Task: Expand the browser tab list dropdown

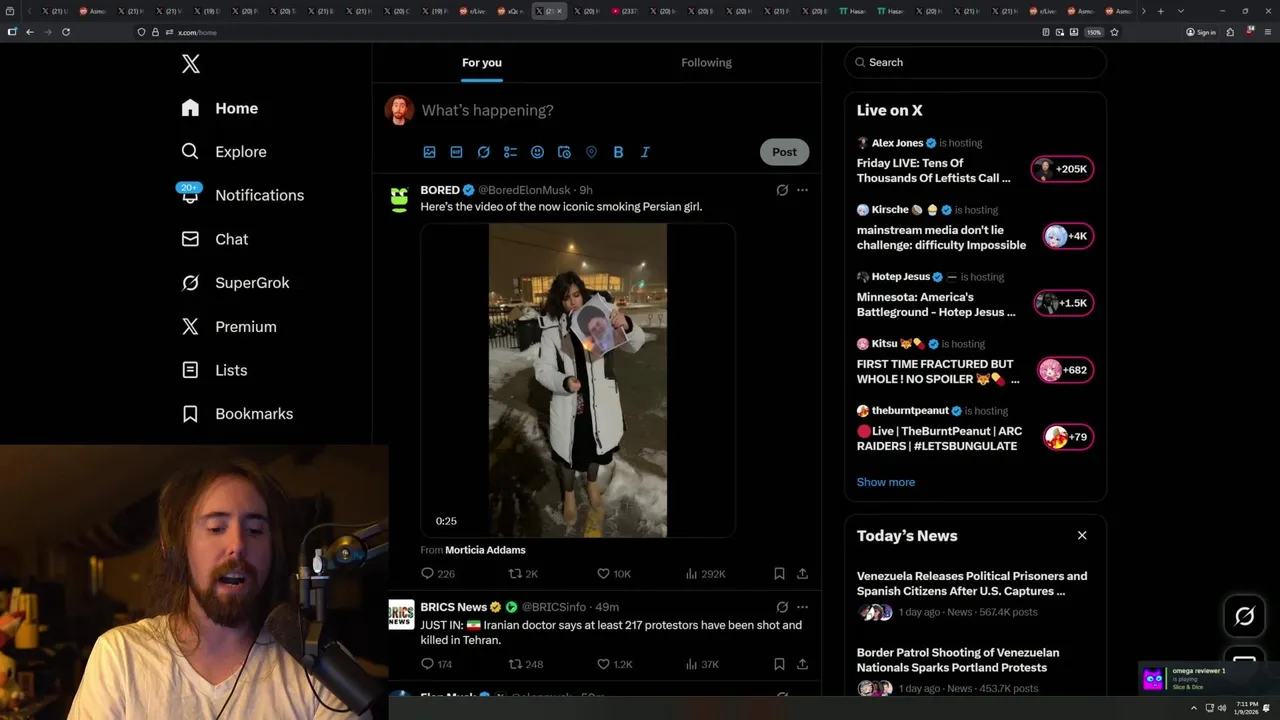Action: [x=1181, y=11]
